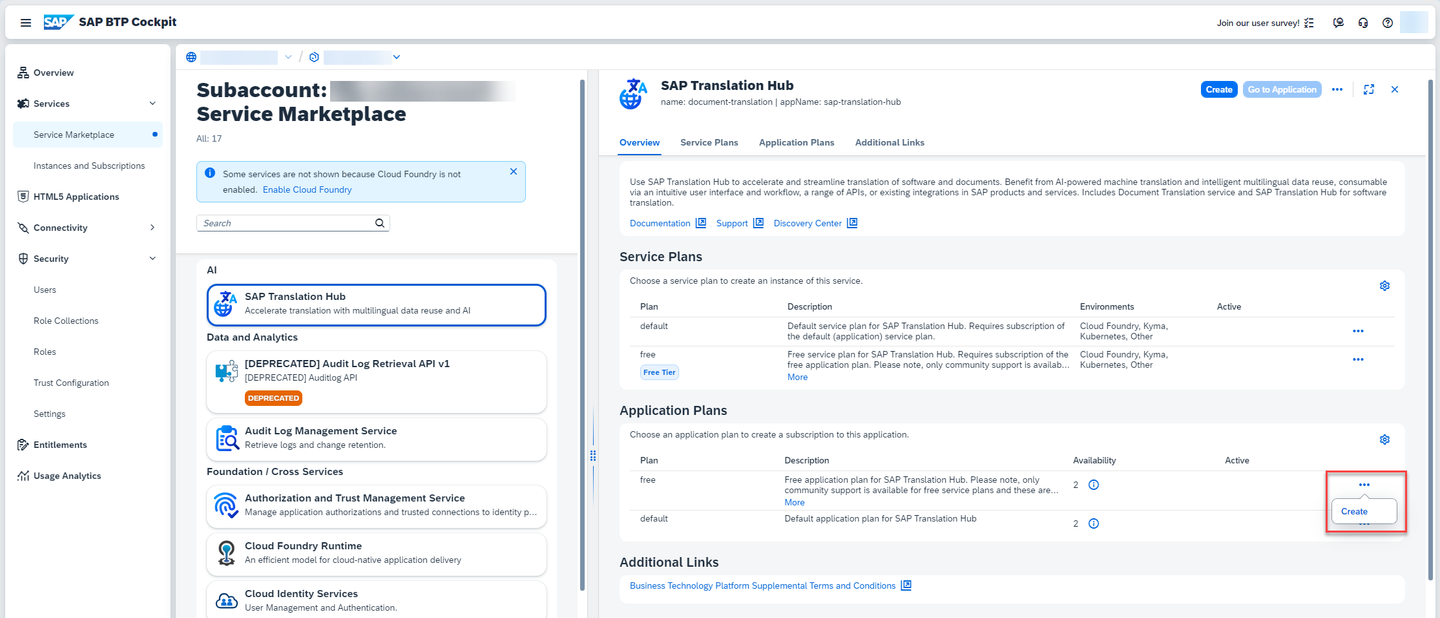The image size is (1440, 618).
Task: Open the hamburger navigation menu
Action: pyautogui.click(x=26, y=23)
